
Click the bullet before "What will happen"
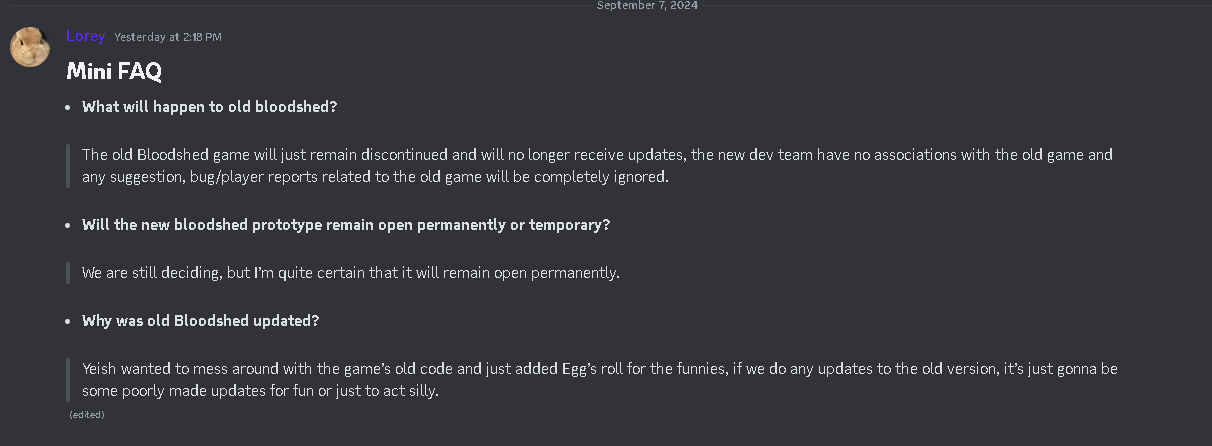(67, 107)
